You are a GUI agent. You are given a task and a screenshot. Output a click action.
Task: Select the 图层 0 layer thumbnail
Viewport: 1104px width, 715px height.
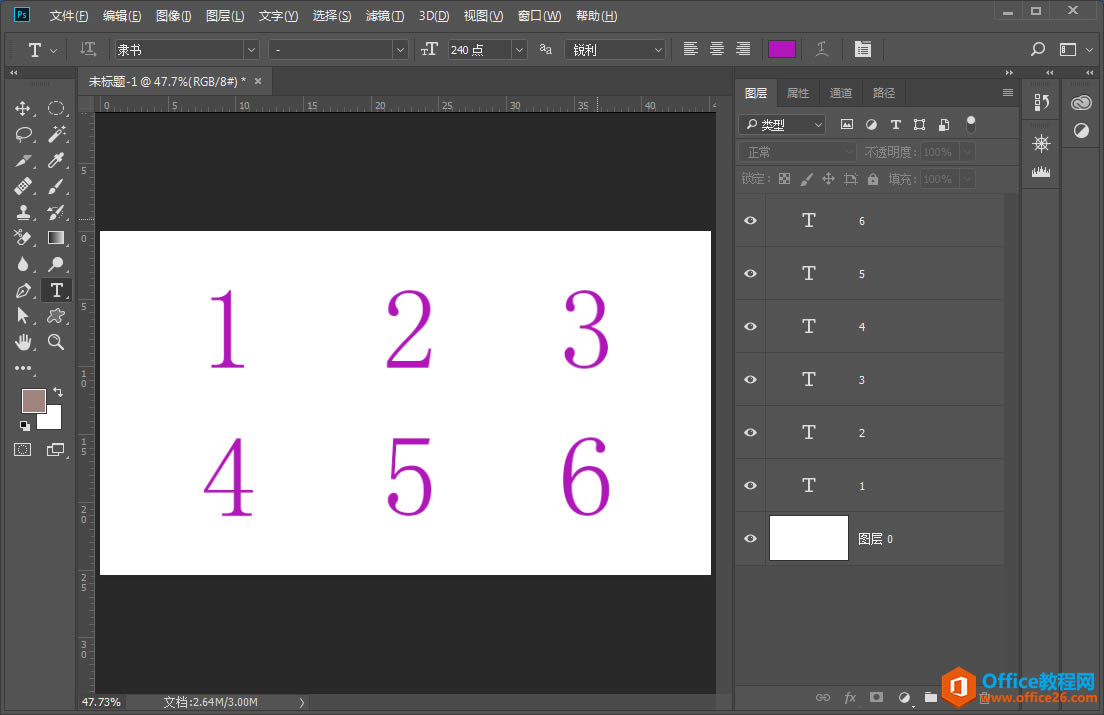click(x=808, y=538)
